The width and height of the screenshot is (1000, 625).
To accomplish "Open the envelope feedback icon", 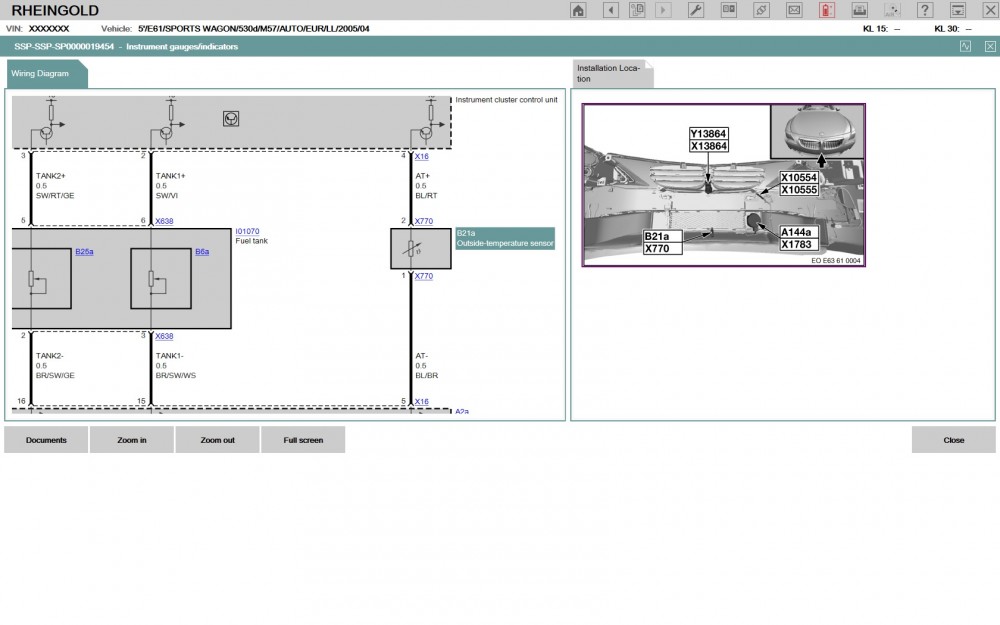I will coord(794,10).
